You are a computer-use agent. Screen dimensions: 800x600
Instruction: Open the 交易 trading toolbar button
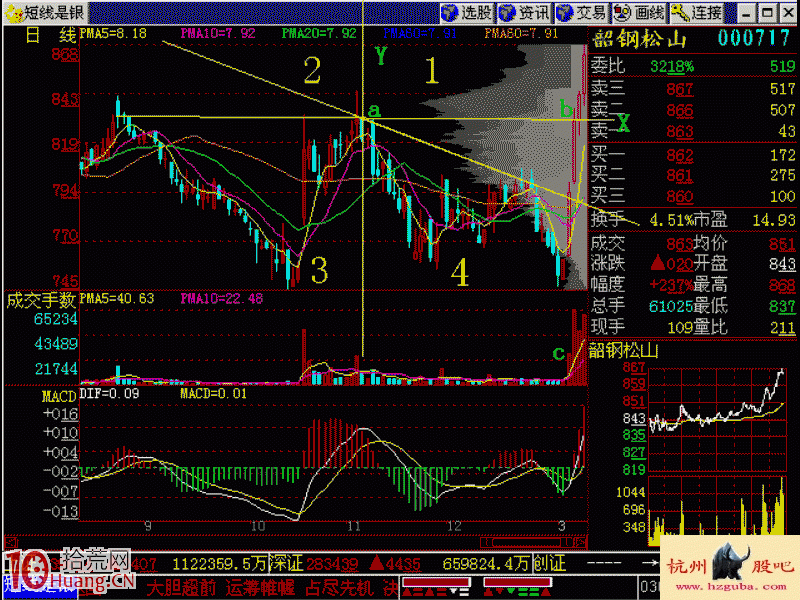tap(583, 12)
